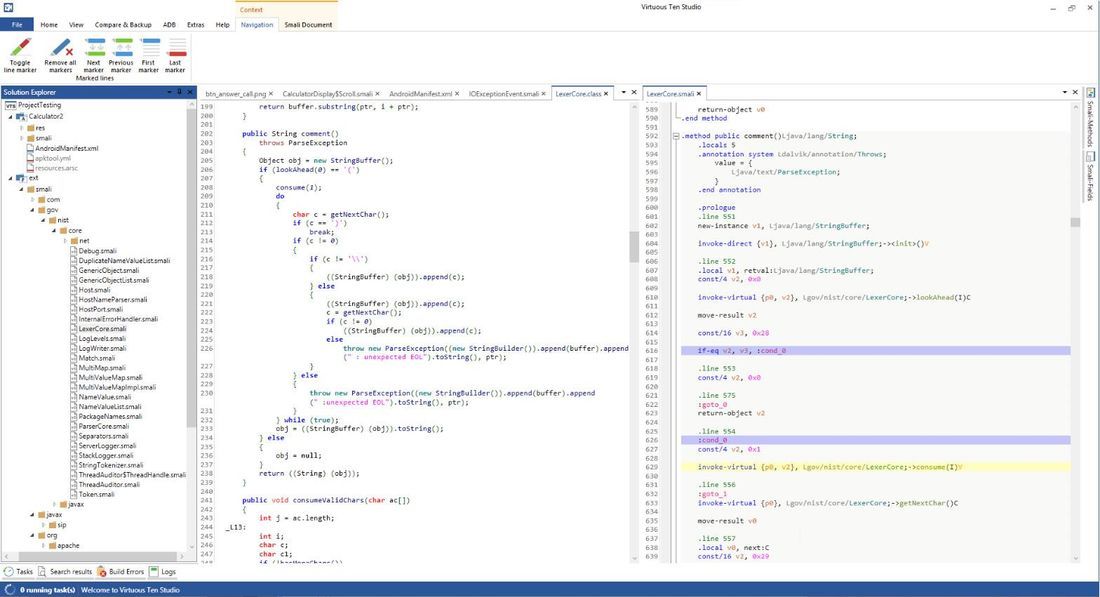1100x597 pixels.
Task: Open the Smali-Methods side panel
Action: click(1091, 118)
